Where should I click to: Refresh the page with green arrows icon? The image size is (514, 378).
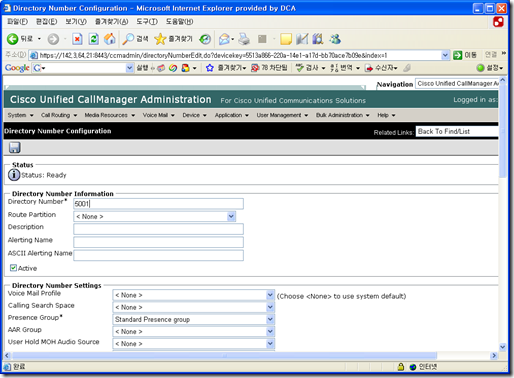pyautogui.click(x=94, y=39)
